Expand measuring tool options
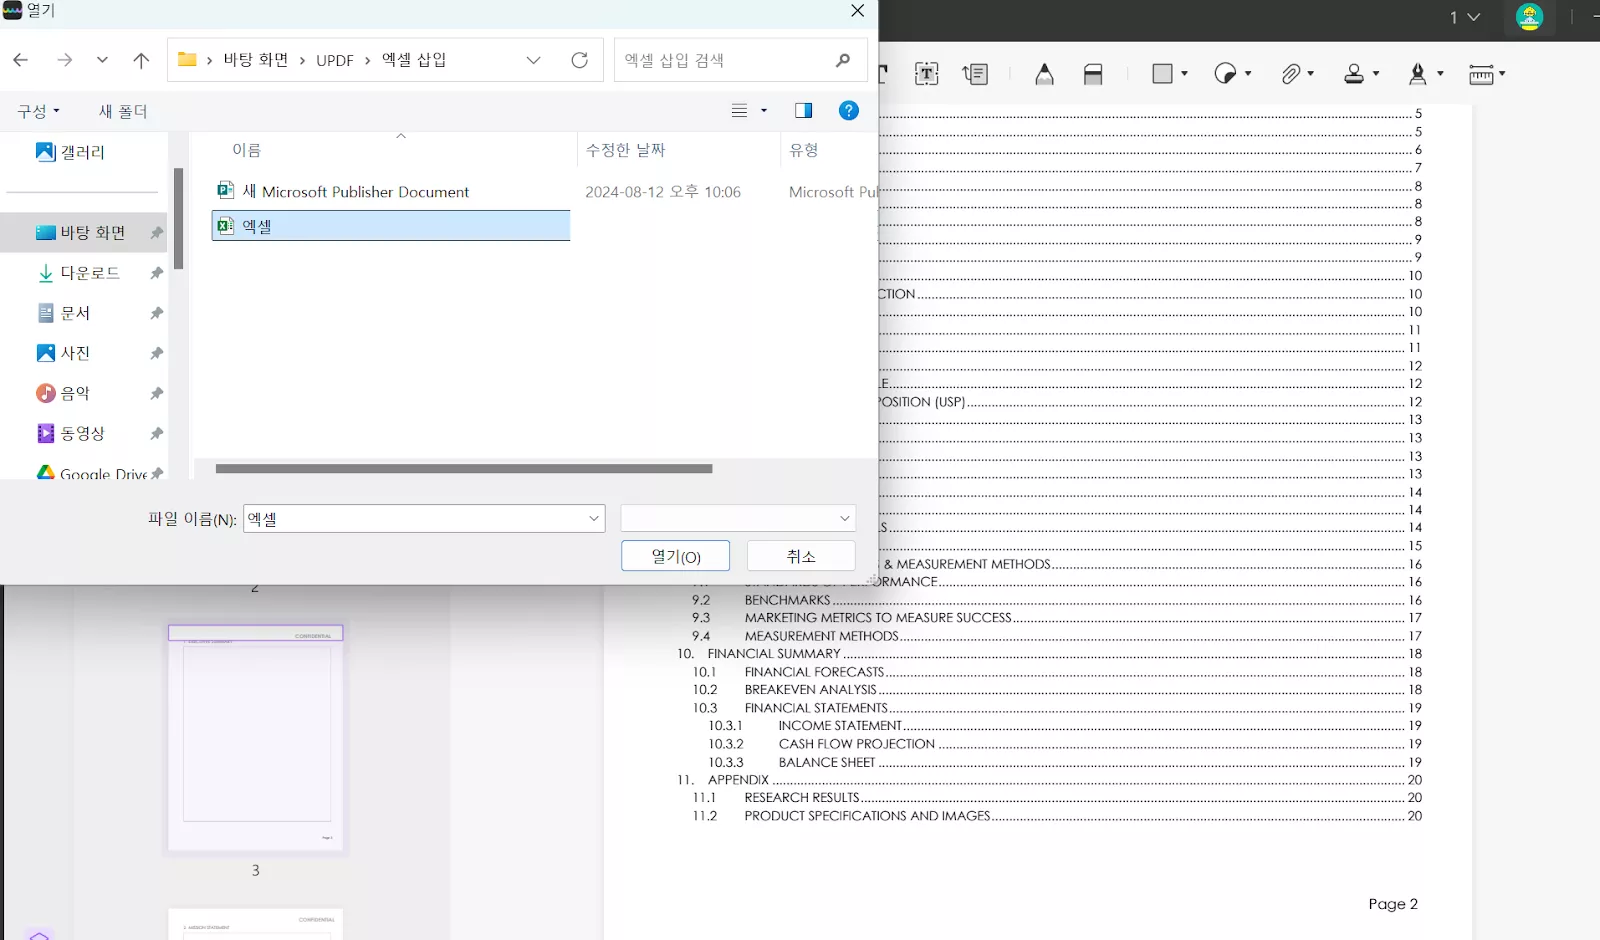This screenshot has width=1600, height=940. [x=1502, y=73]
